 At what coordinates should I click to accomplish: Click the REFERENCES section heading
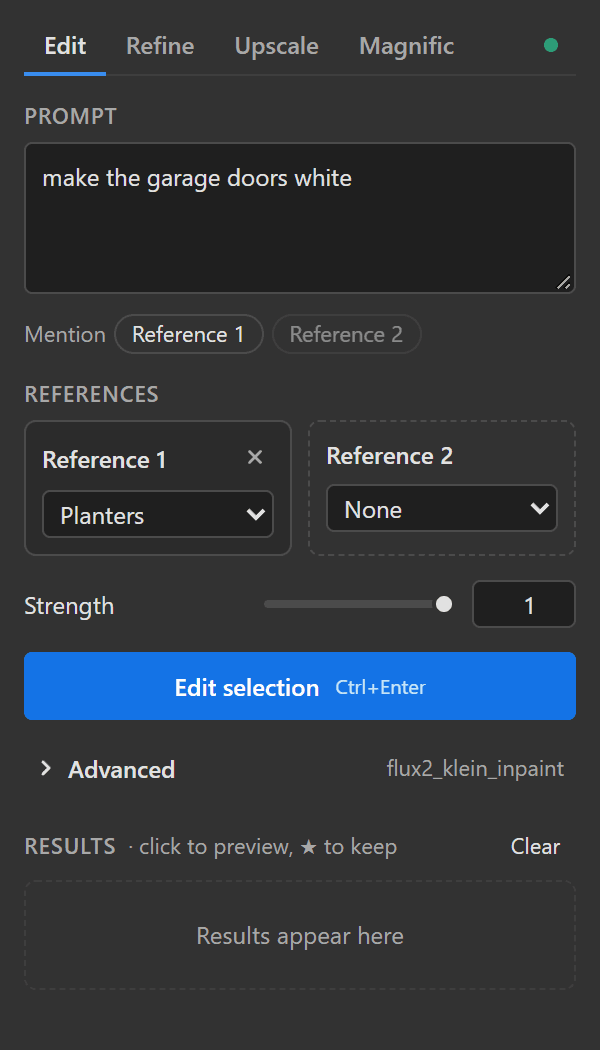tap(91, 394)
